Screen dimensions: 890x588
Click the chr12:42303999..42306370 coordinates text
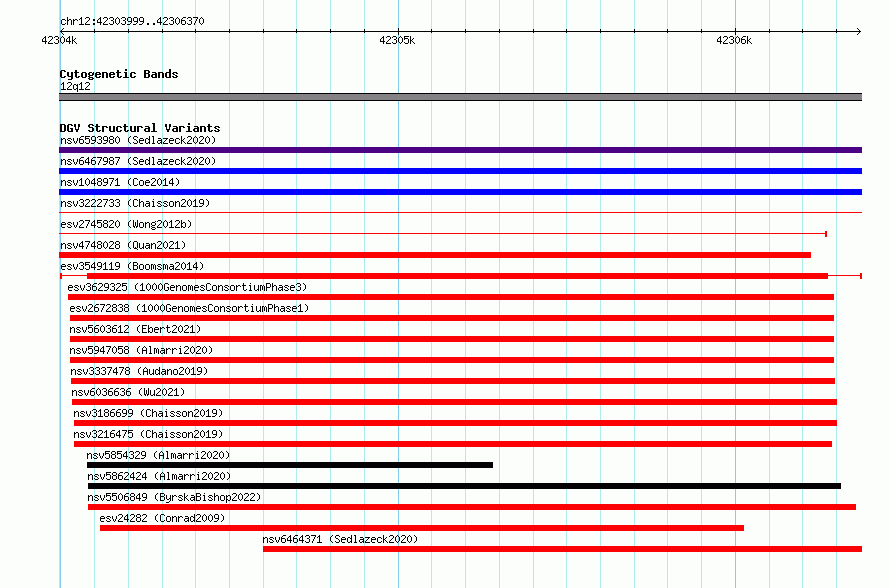132,21
